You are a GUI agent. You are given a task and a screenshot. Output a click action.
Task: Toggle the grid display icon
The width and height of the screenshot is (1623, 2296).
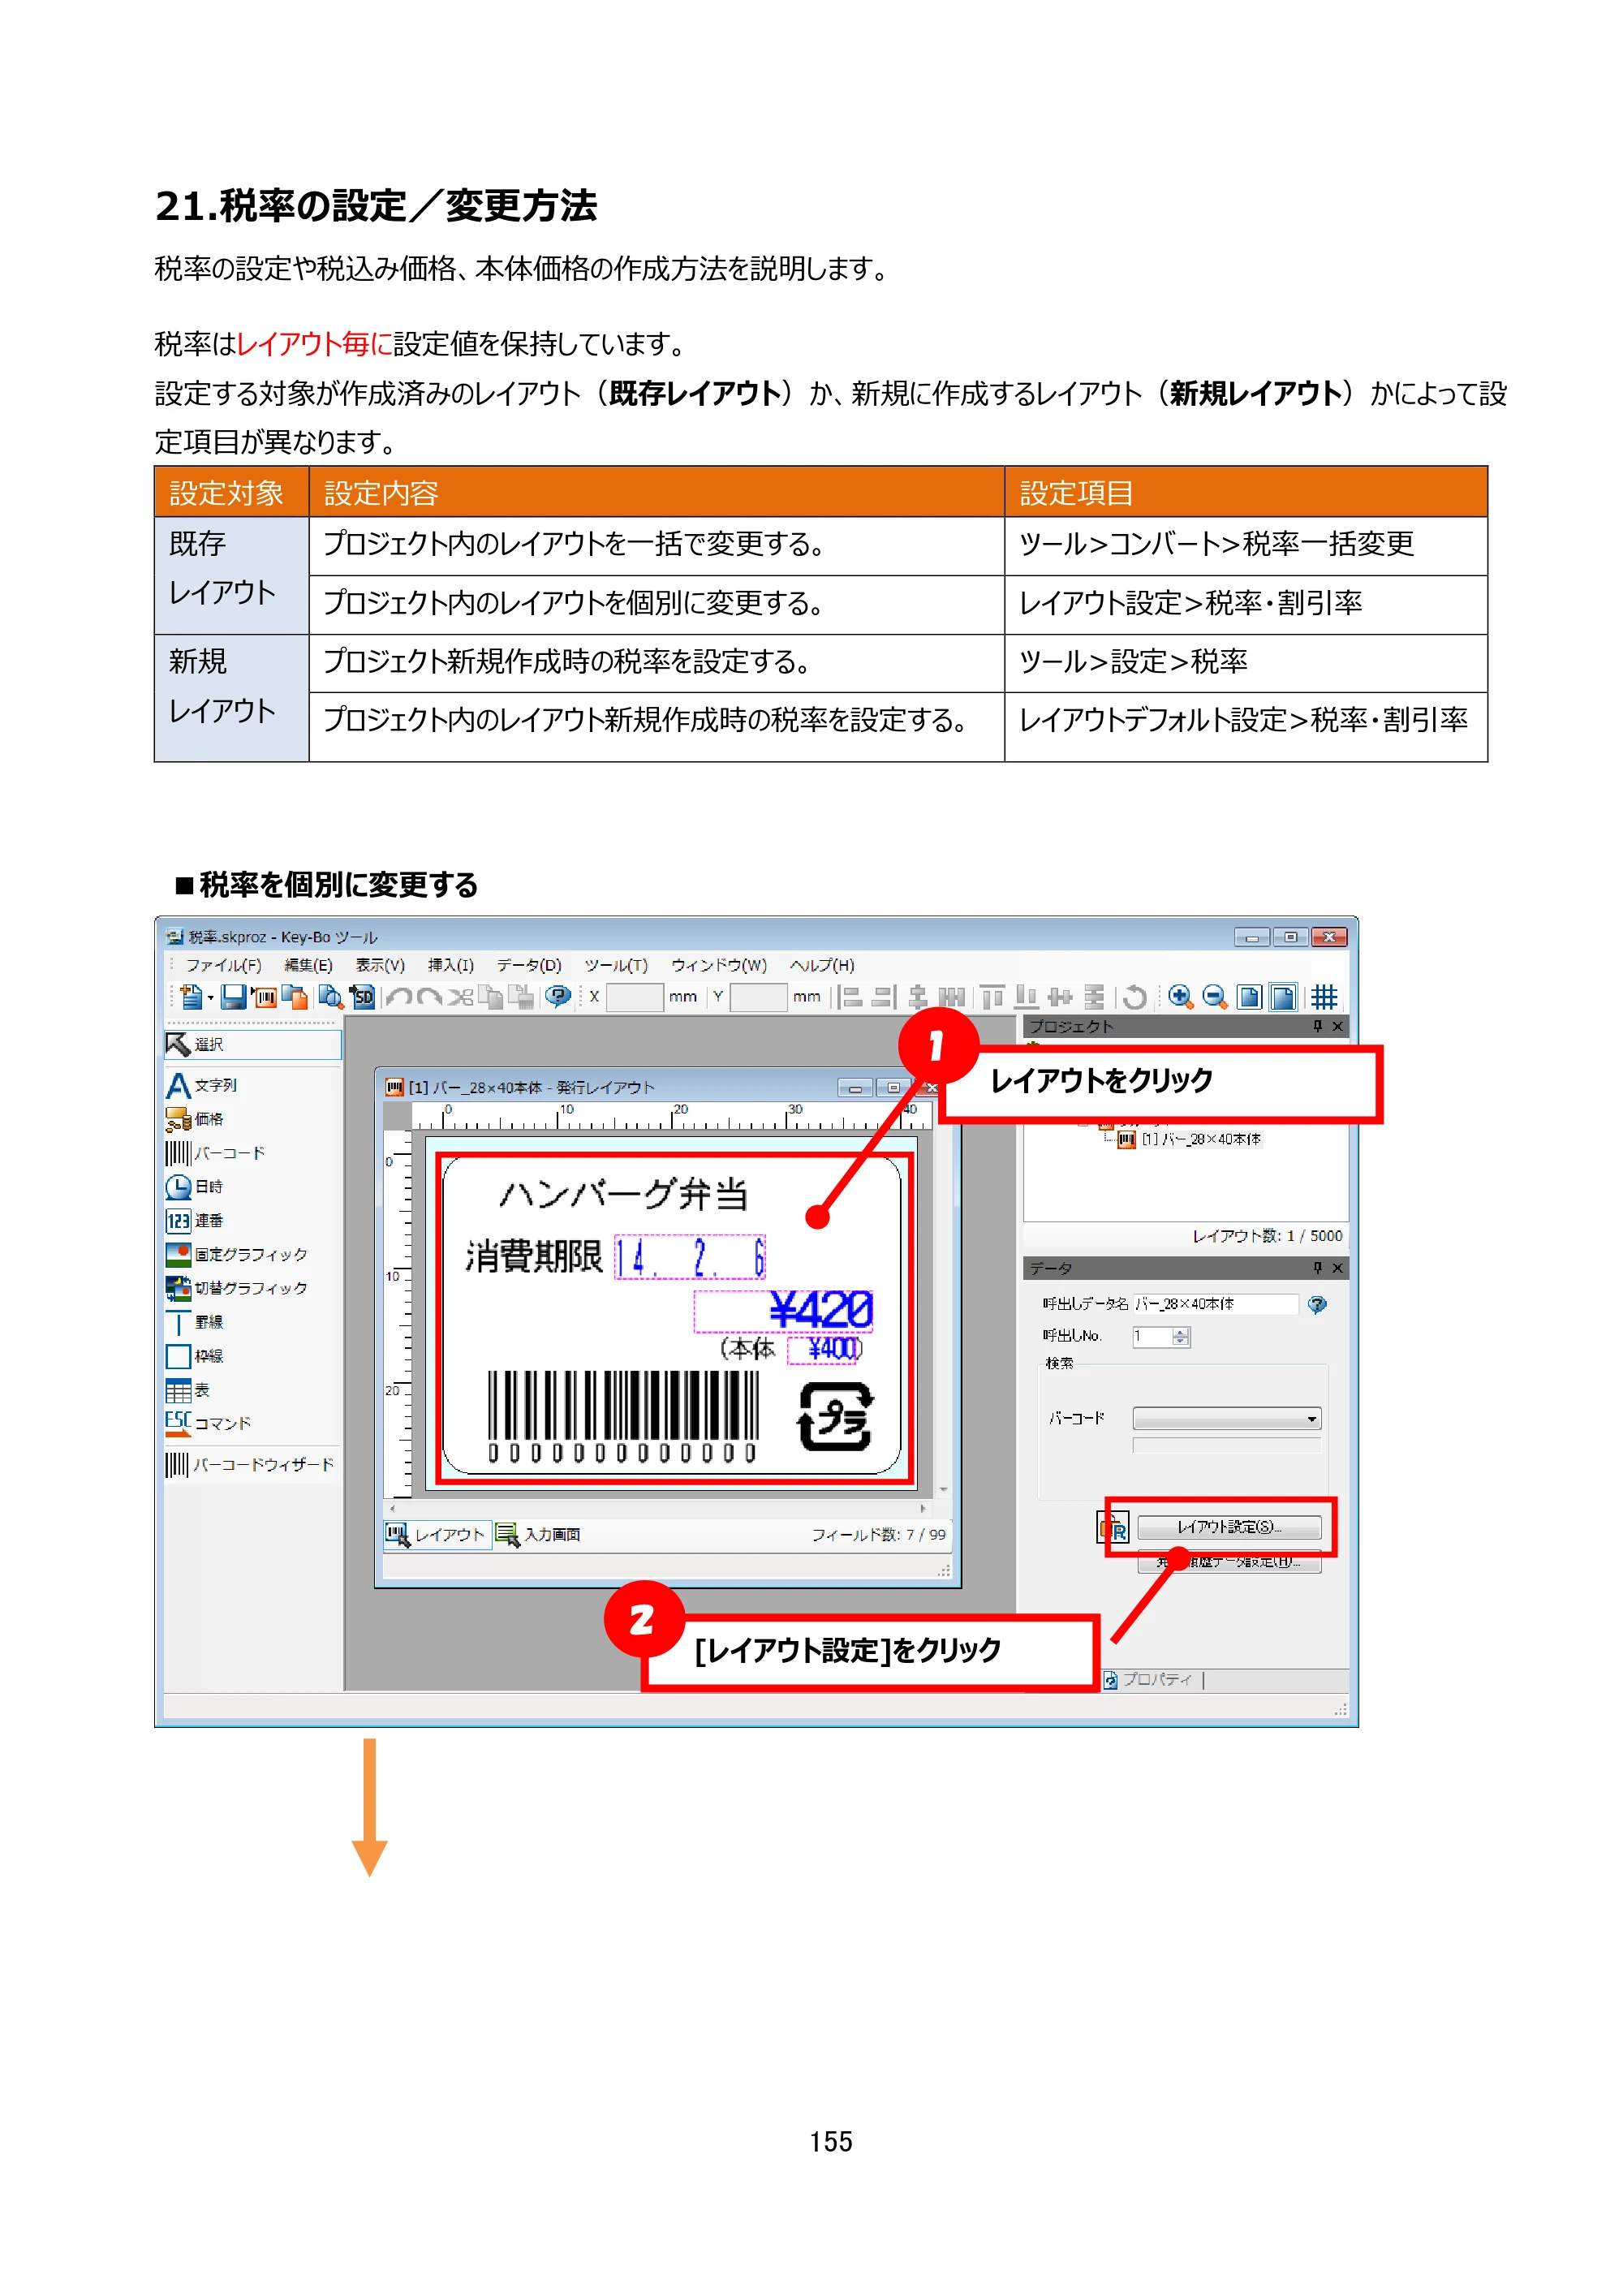tap(1324, 997)
